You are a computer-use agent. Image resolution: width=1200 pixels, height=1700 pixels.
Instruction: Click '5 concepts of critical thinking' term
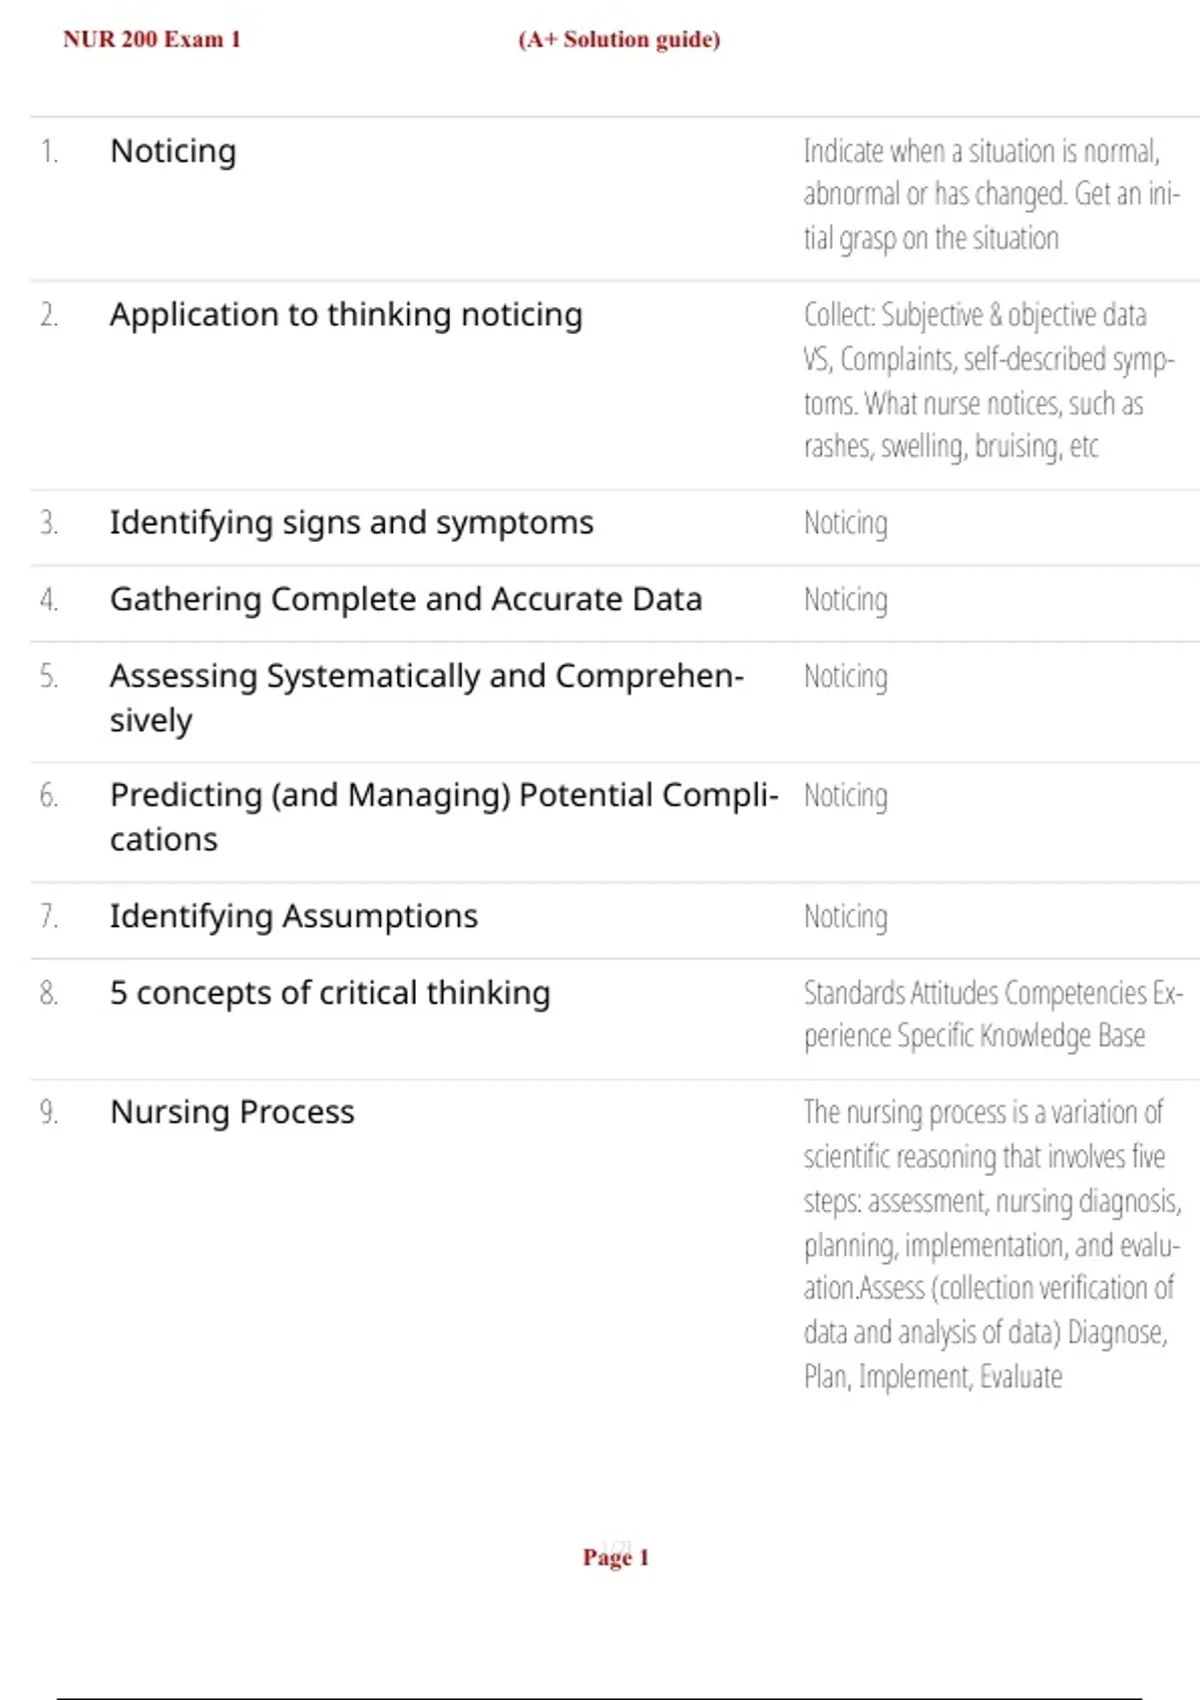330,993
